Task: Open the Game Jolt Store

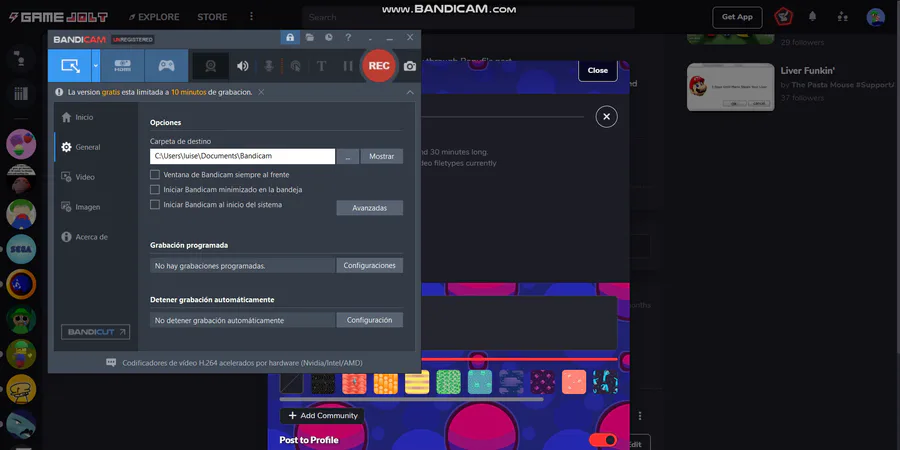Action: click(212, 17)
